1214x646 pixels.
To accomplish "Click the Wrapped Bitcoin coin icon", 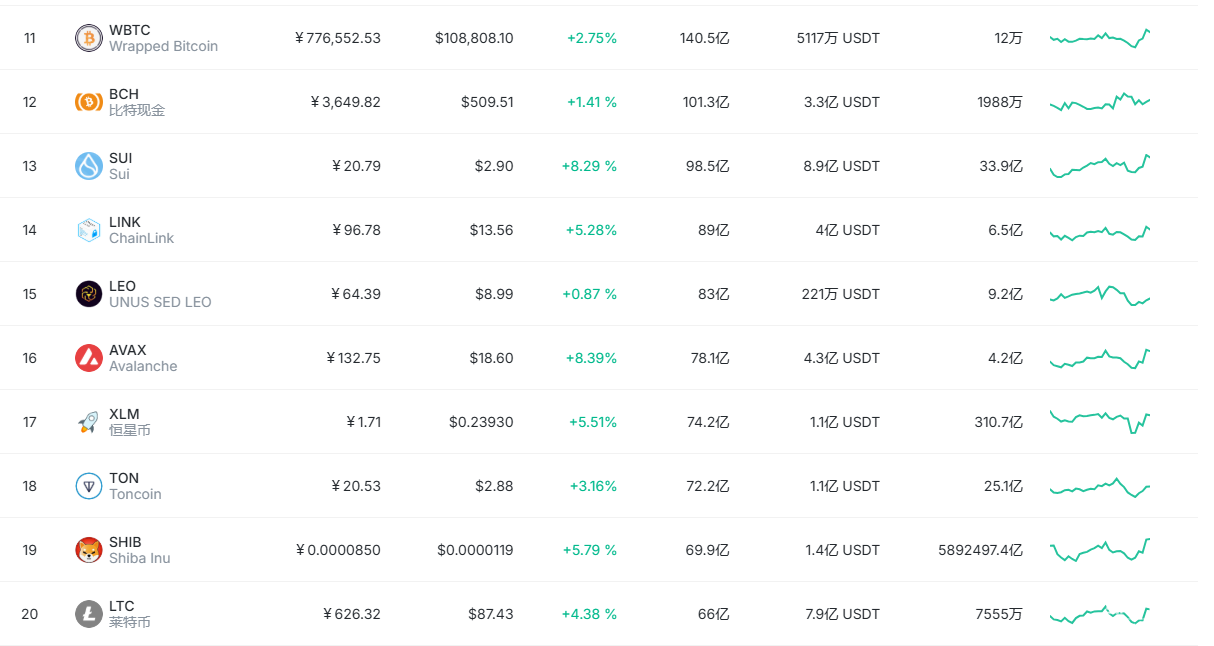I will (89, 38).
